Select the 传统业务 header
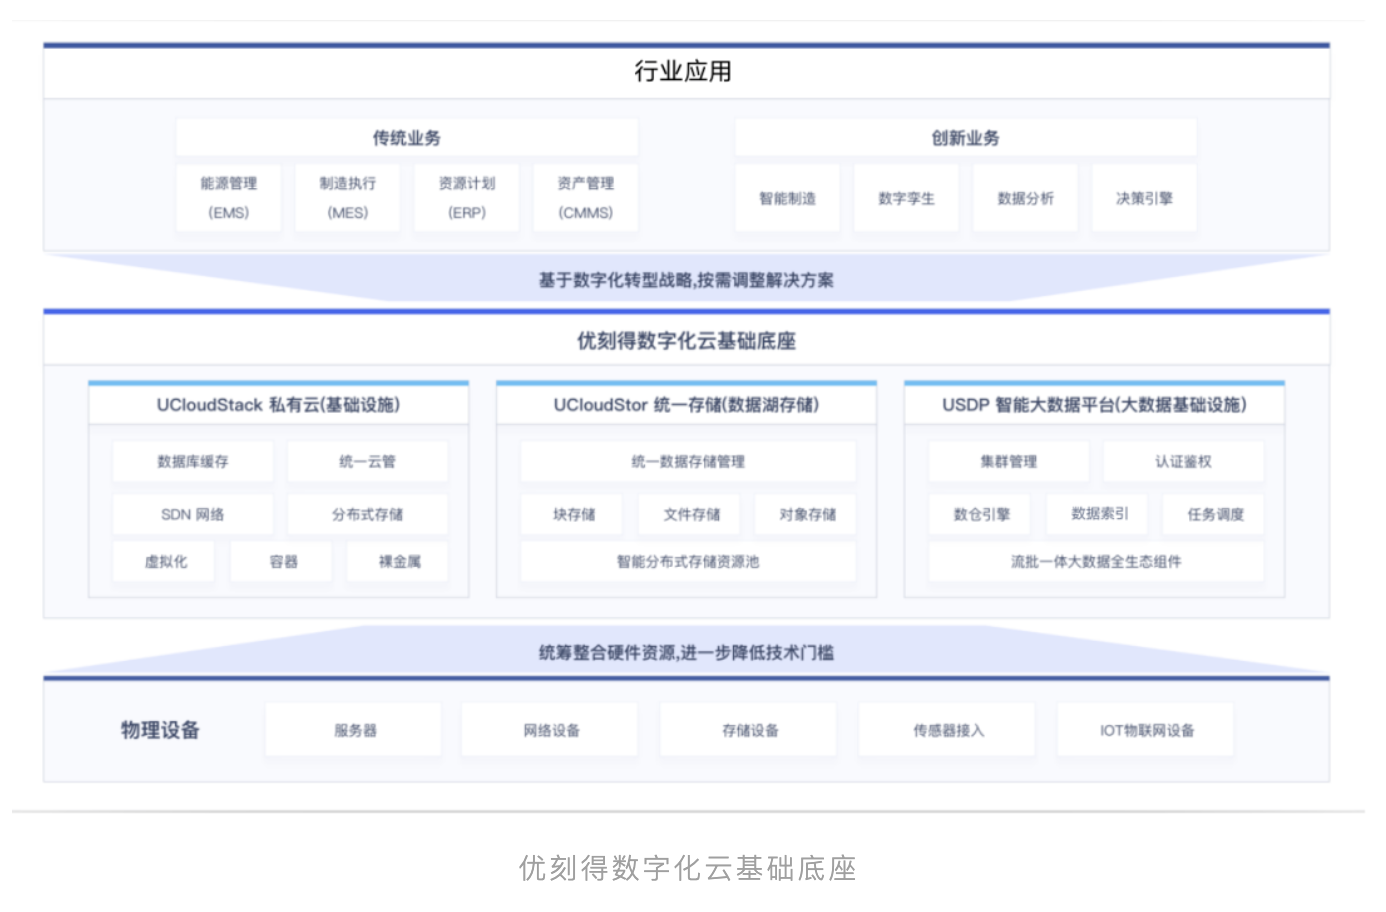The image size is (1386, 912). [406, 138]
